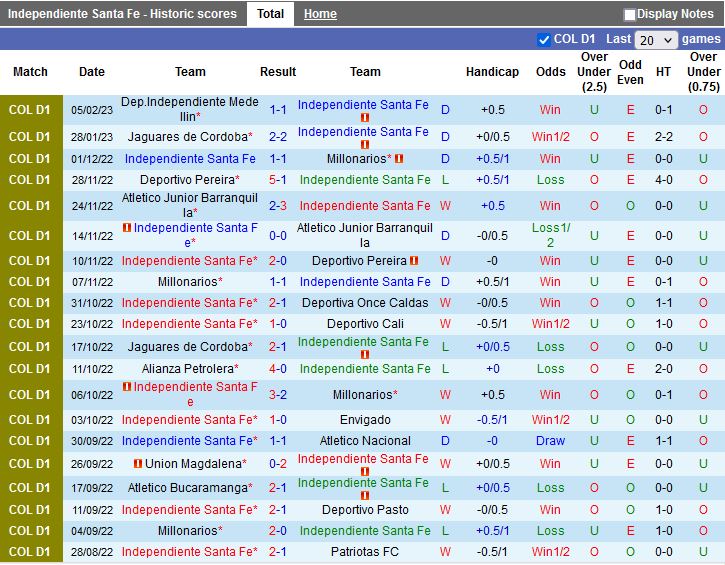The height and width of the screenshot is (565, 725).
Task: Click red card icon next to Millonarios 01/12/22
Action: [399, 159]
